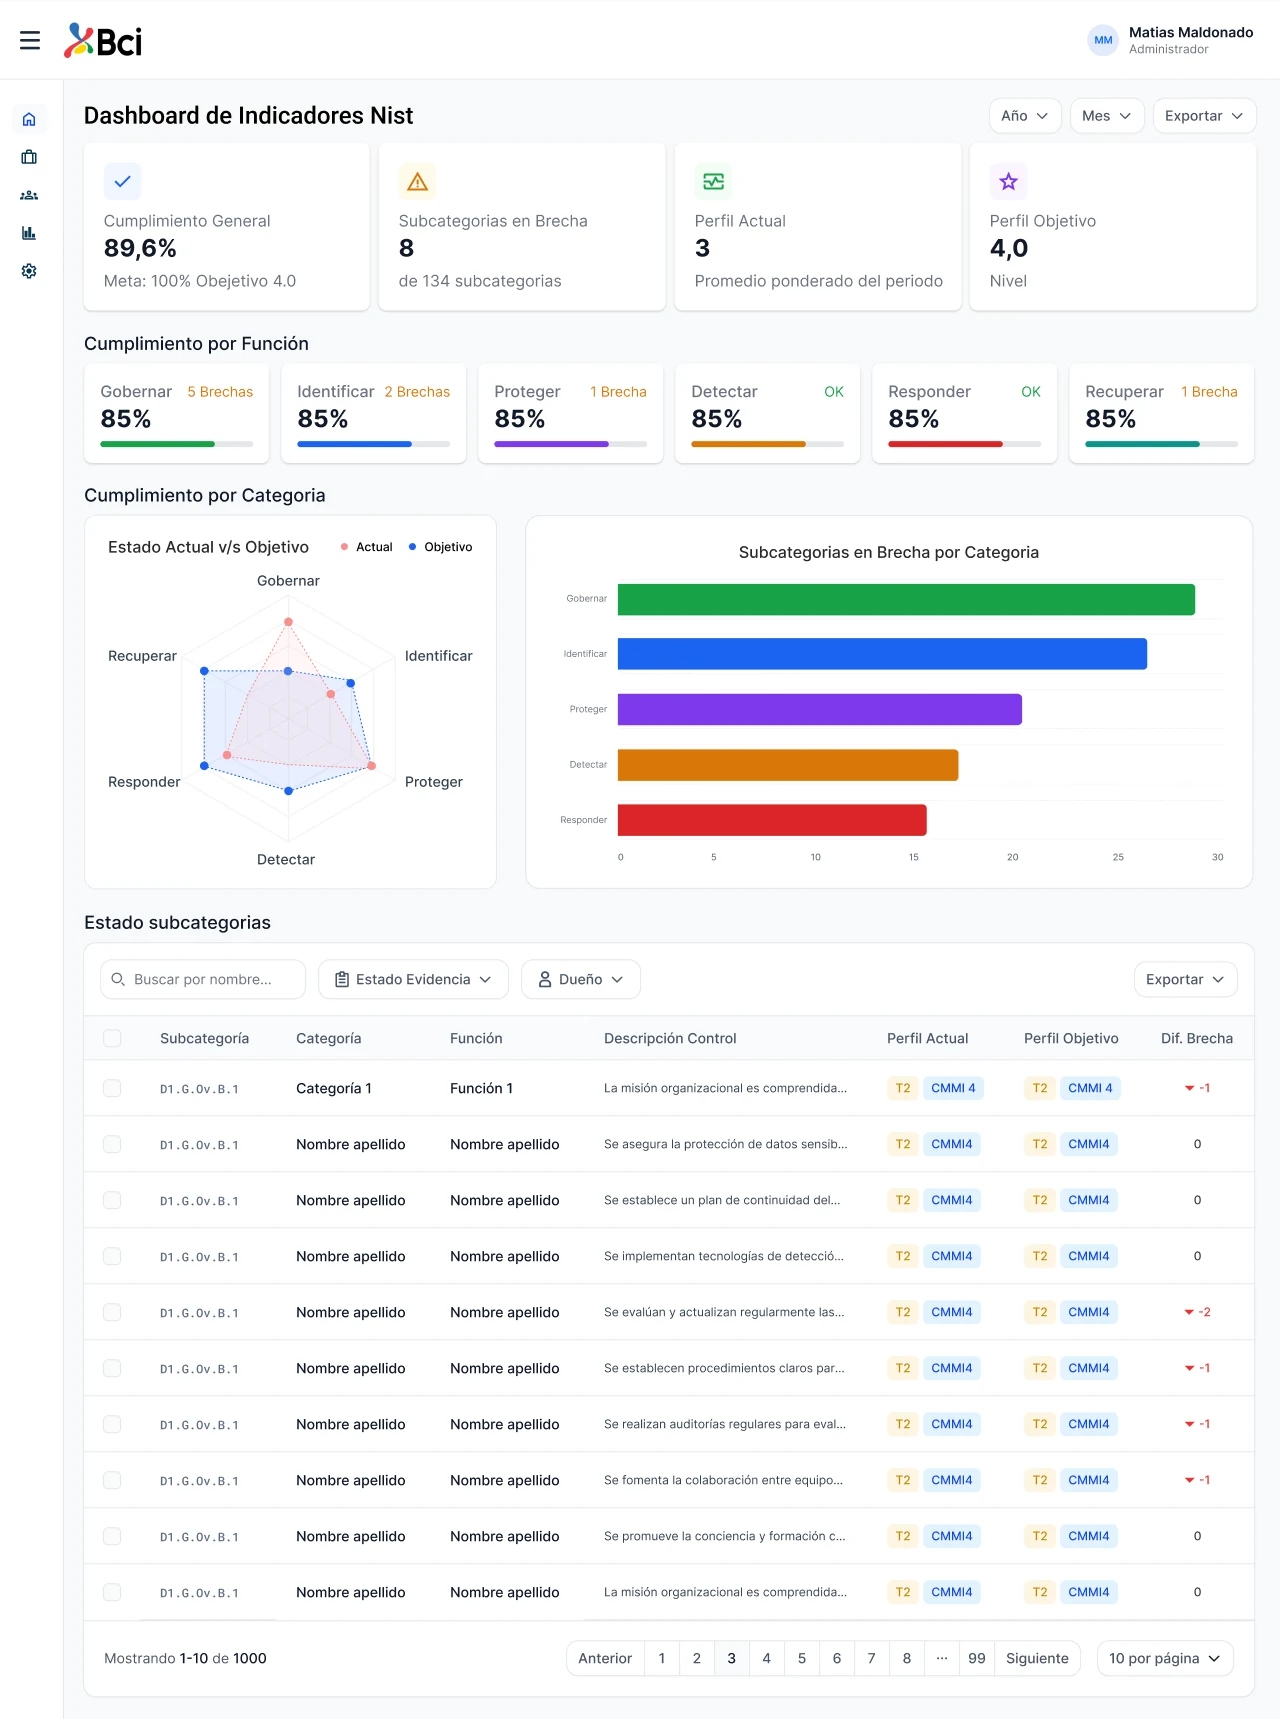Go to home in the sidebar
Viewport: 1280px width, 1719px height.
(x=29, y=119)
